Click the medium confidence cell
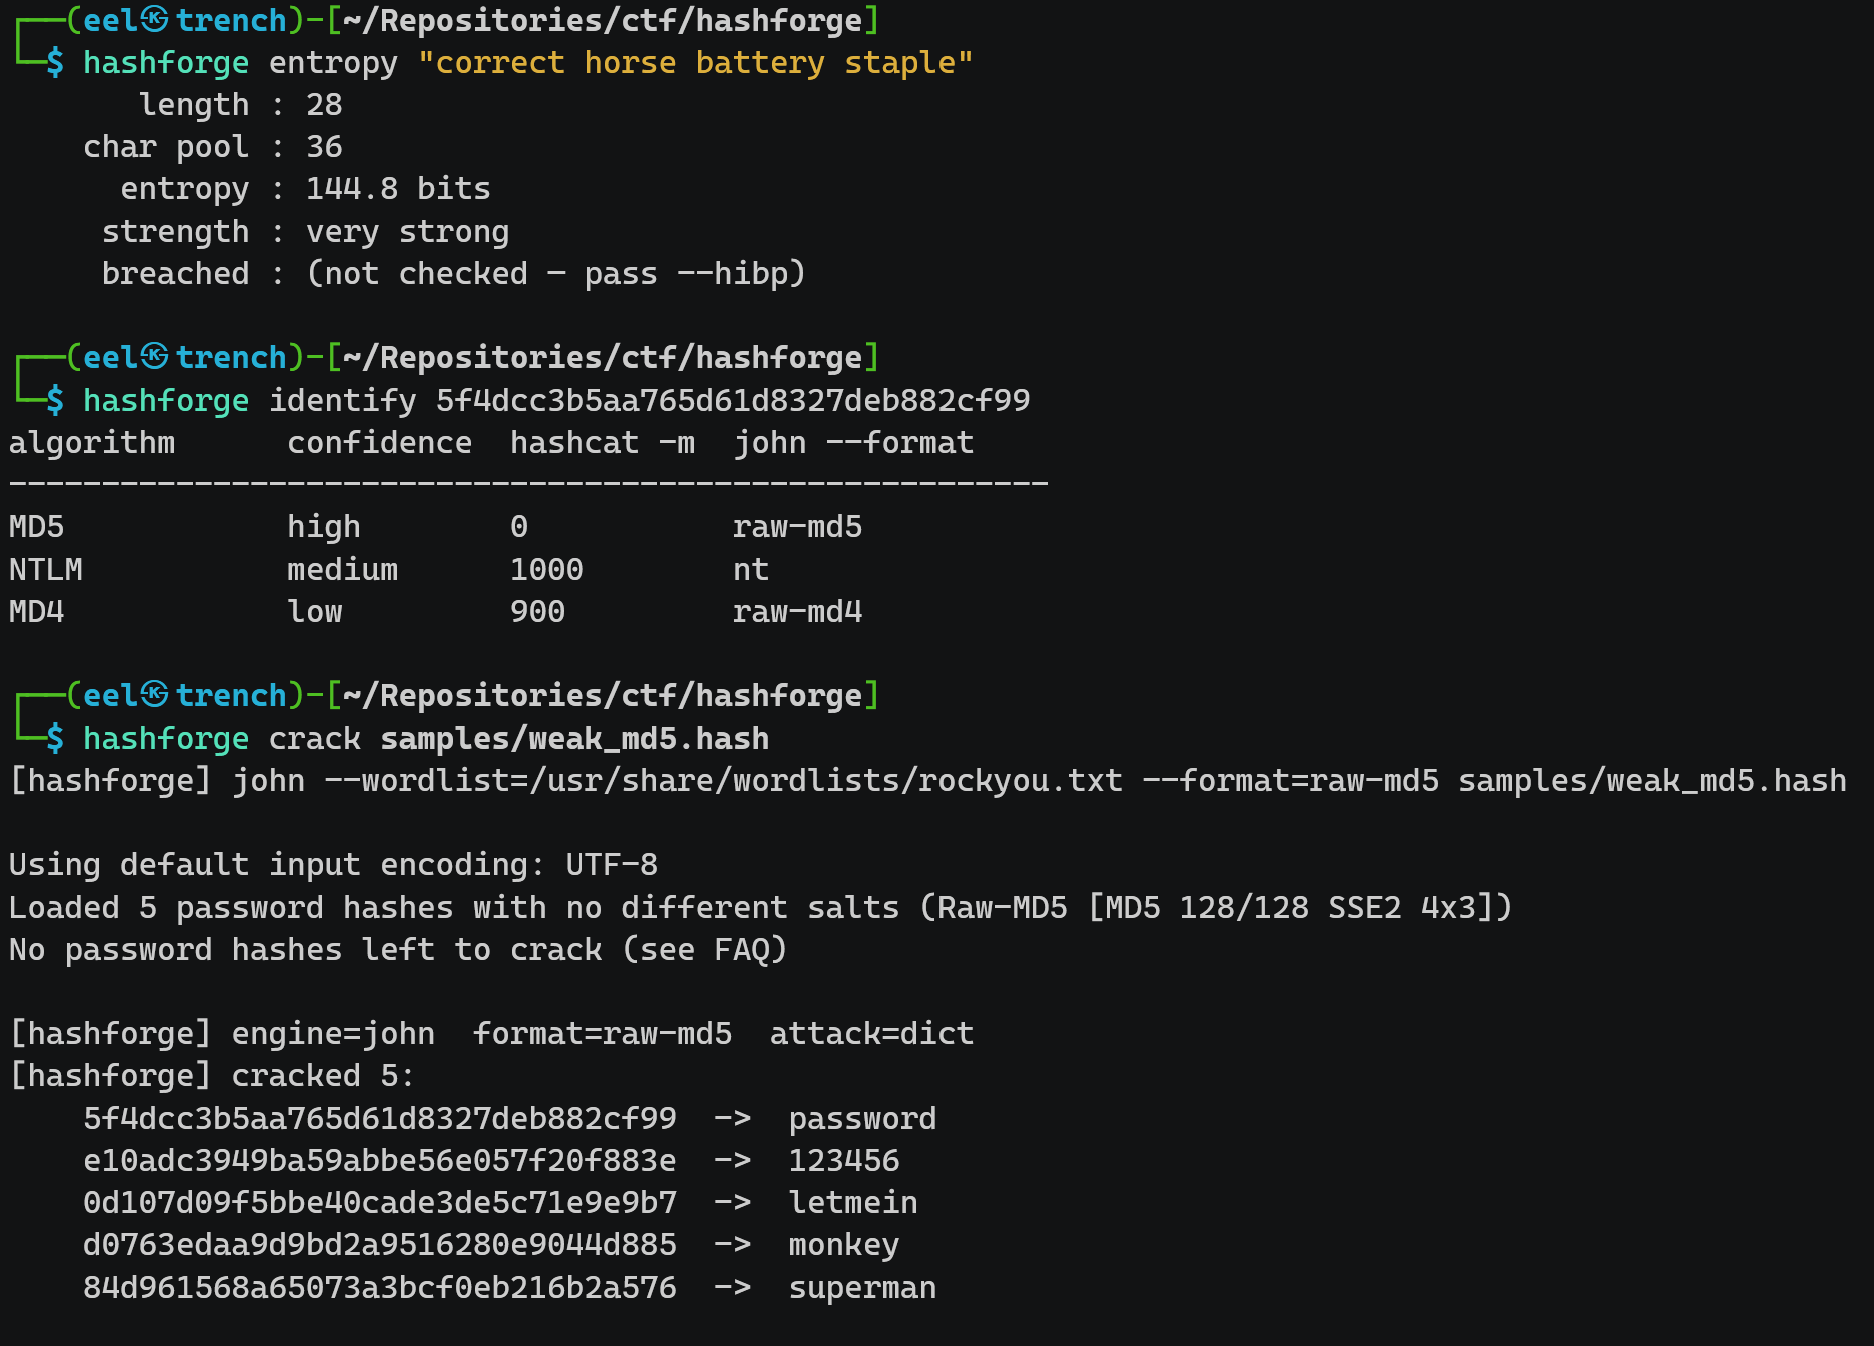Screen dimensions: 1874x1346 pyautogui.click(x=343, y=570)
